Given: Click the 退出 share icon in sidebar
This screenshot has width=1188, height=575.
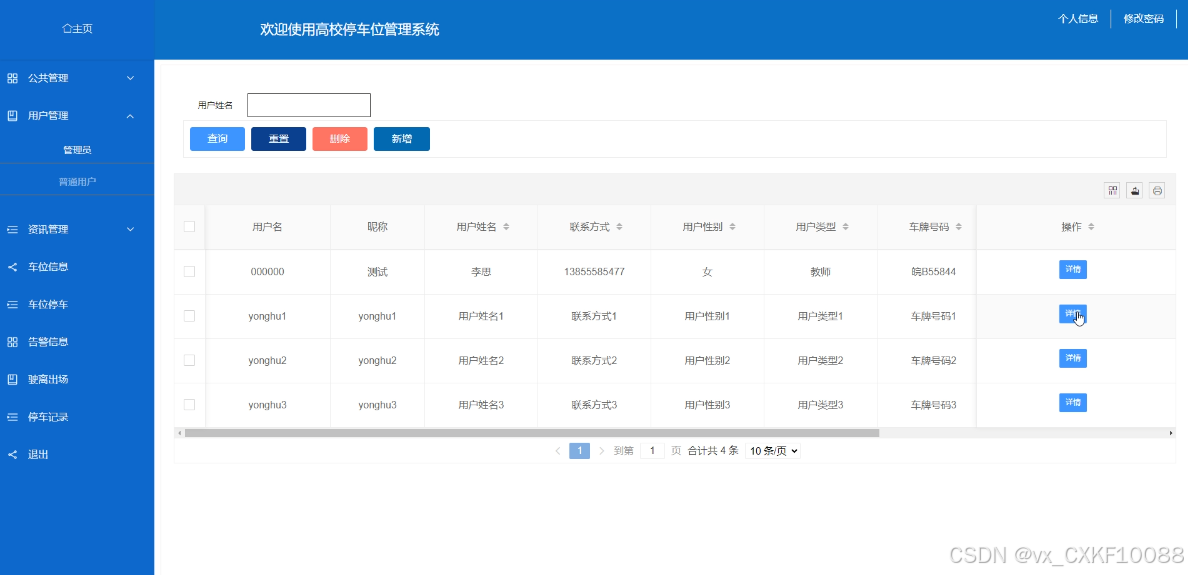Looking at the screenshot, I should point(12,455).
